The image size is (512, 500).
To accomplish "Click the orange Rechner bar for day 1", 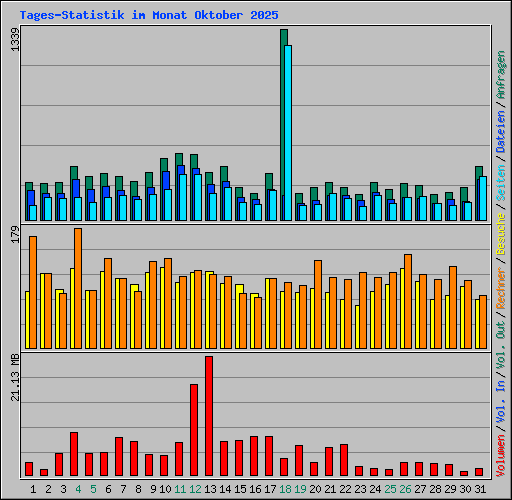I will [x=33, y=293].
